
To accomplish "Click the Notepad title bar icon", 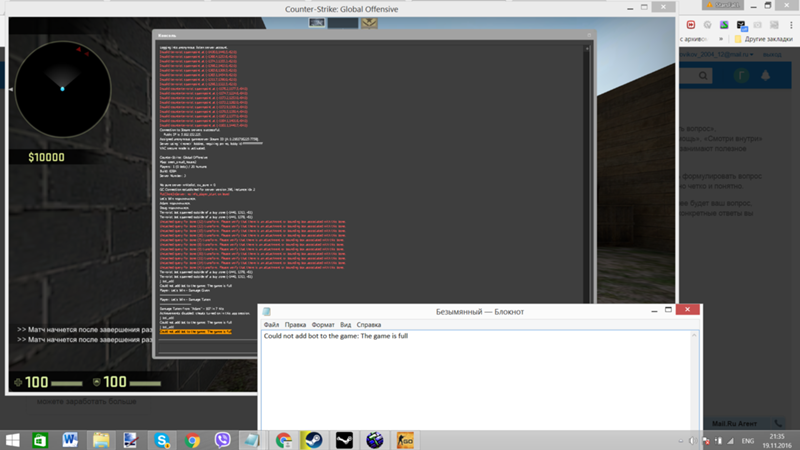I will pyautogui.click(x=266, y=311).
